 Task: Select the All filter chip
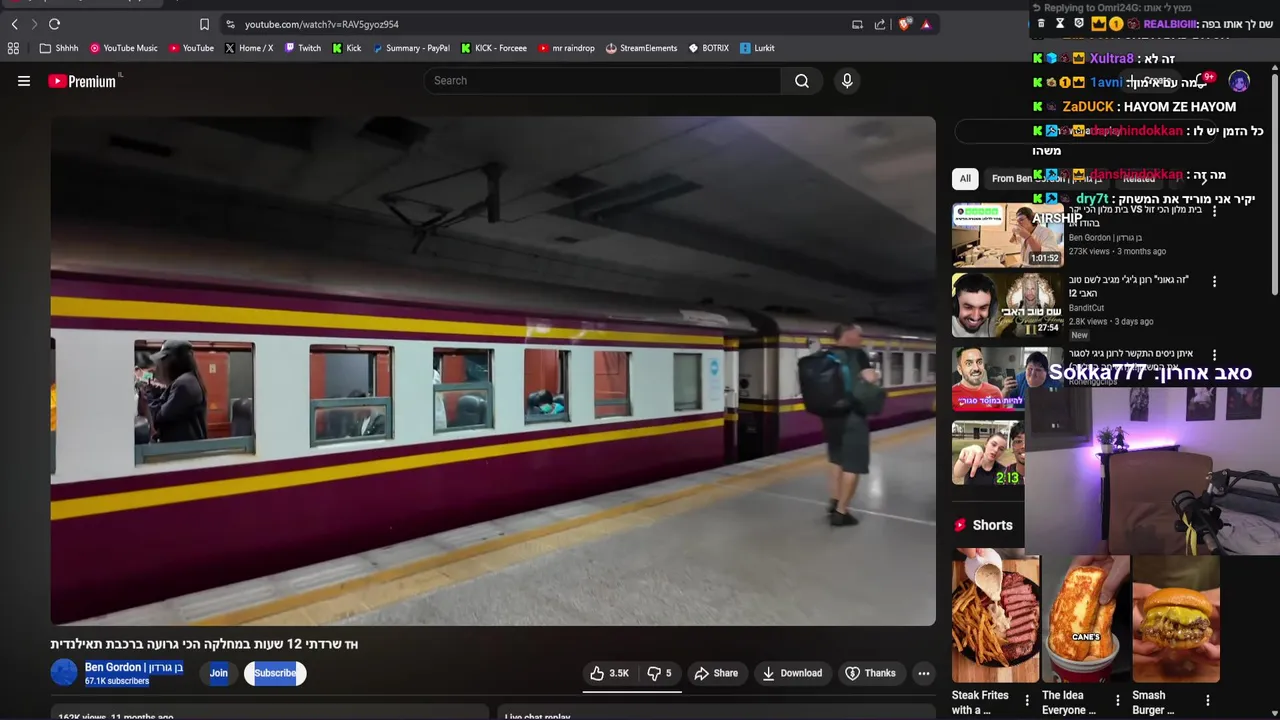(965, 179)
